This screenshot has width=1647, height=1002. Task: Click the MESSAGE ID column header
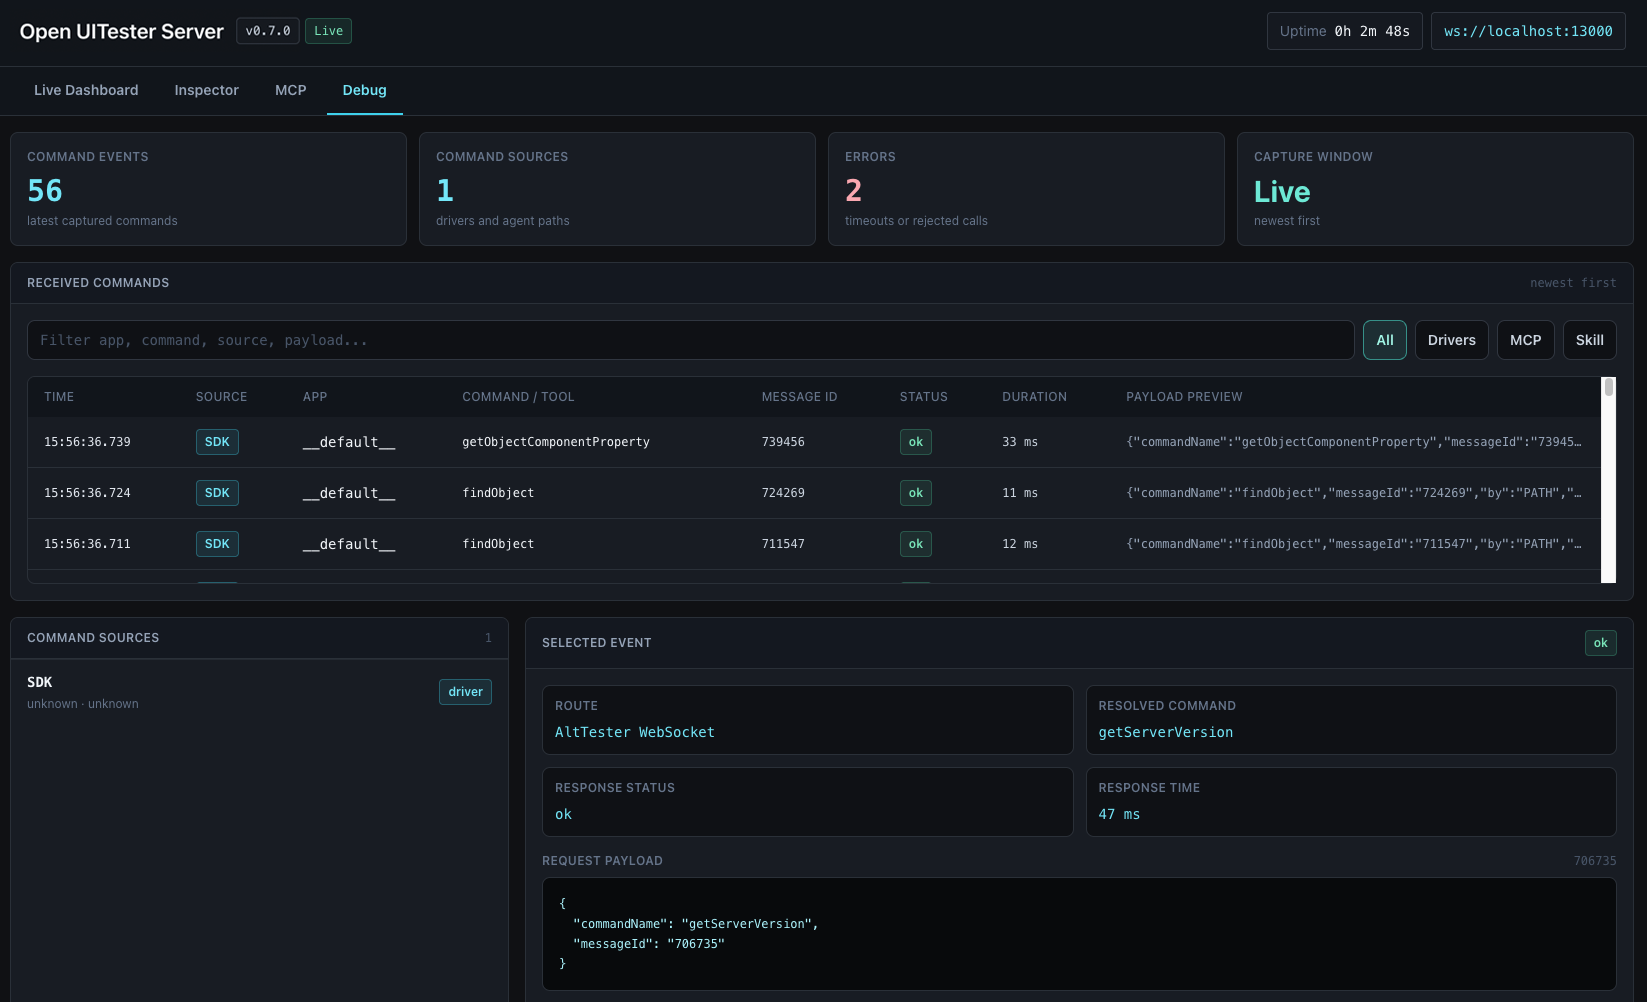point(799,397)
